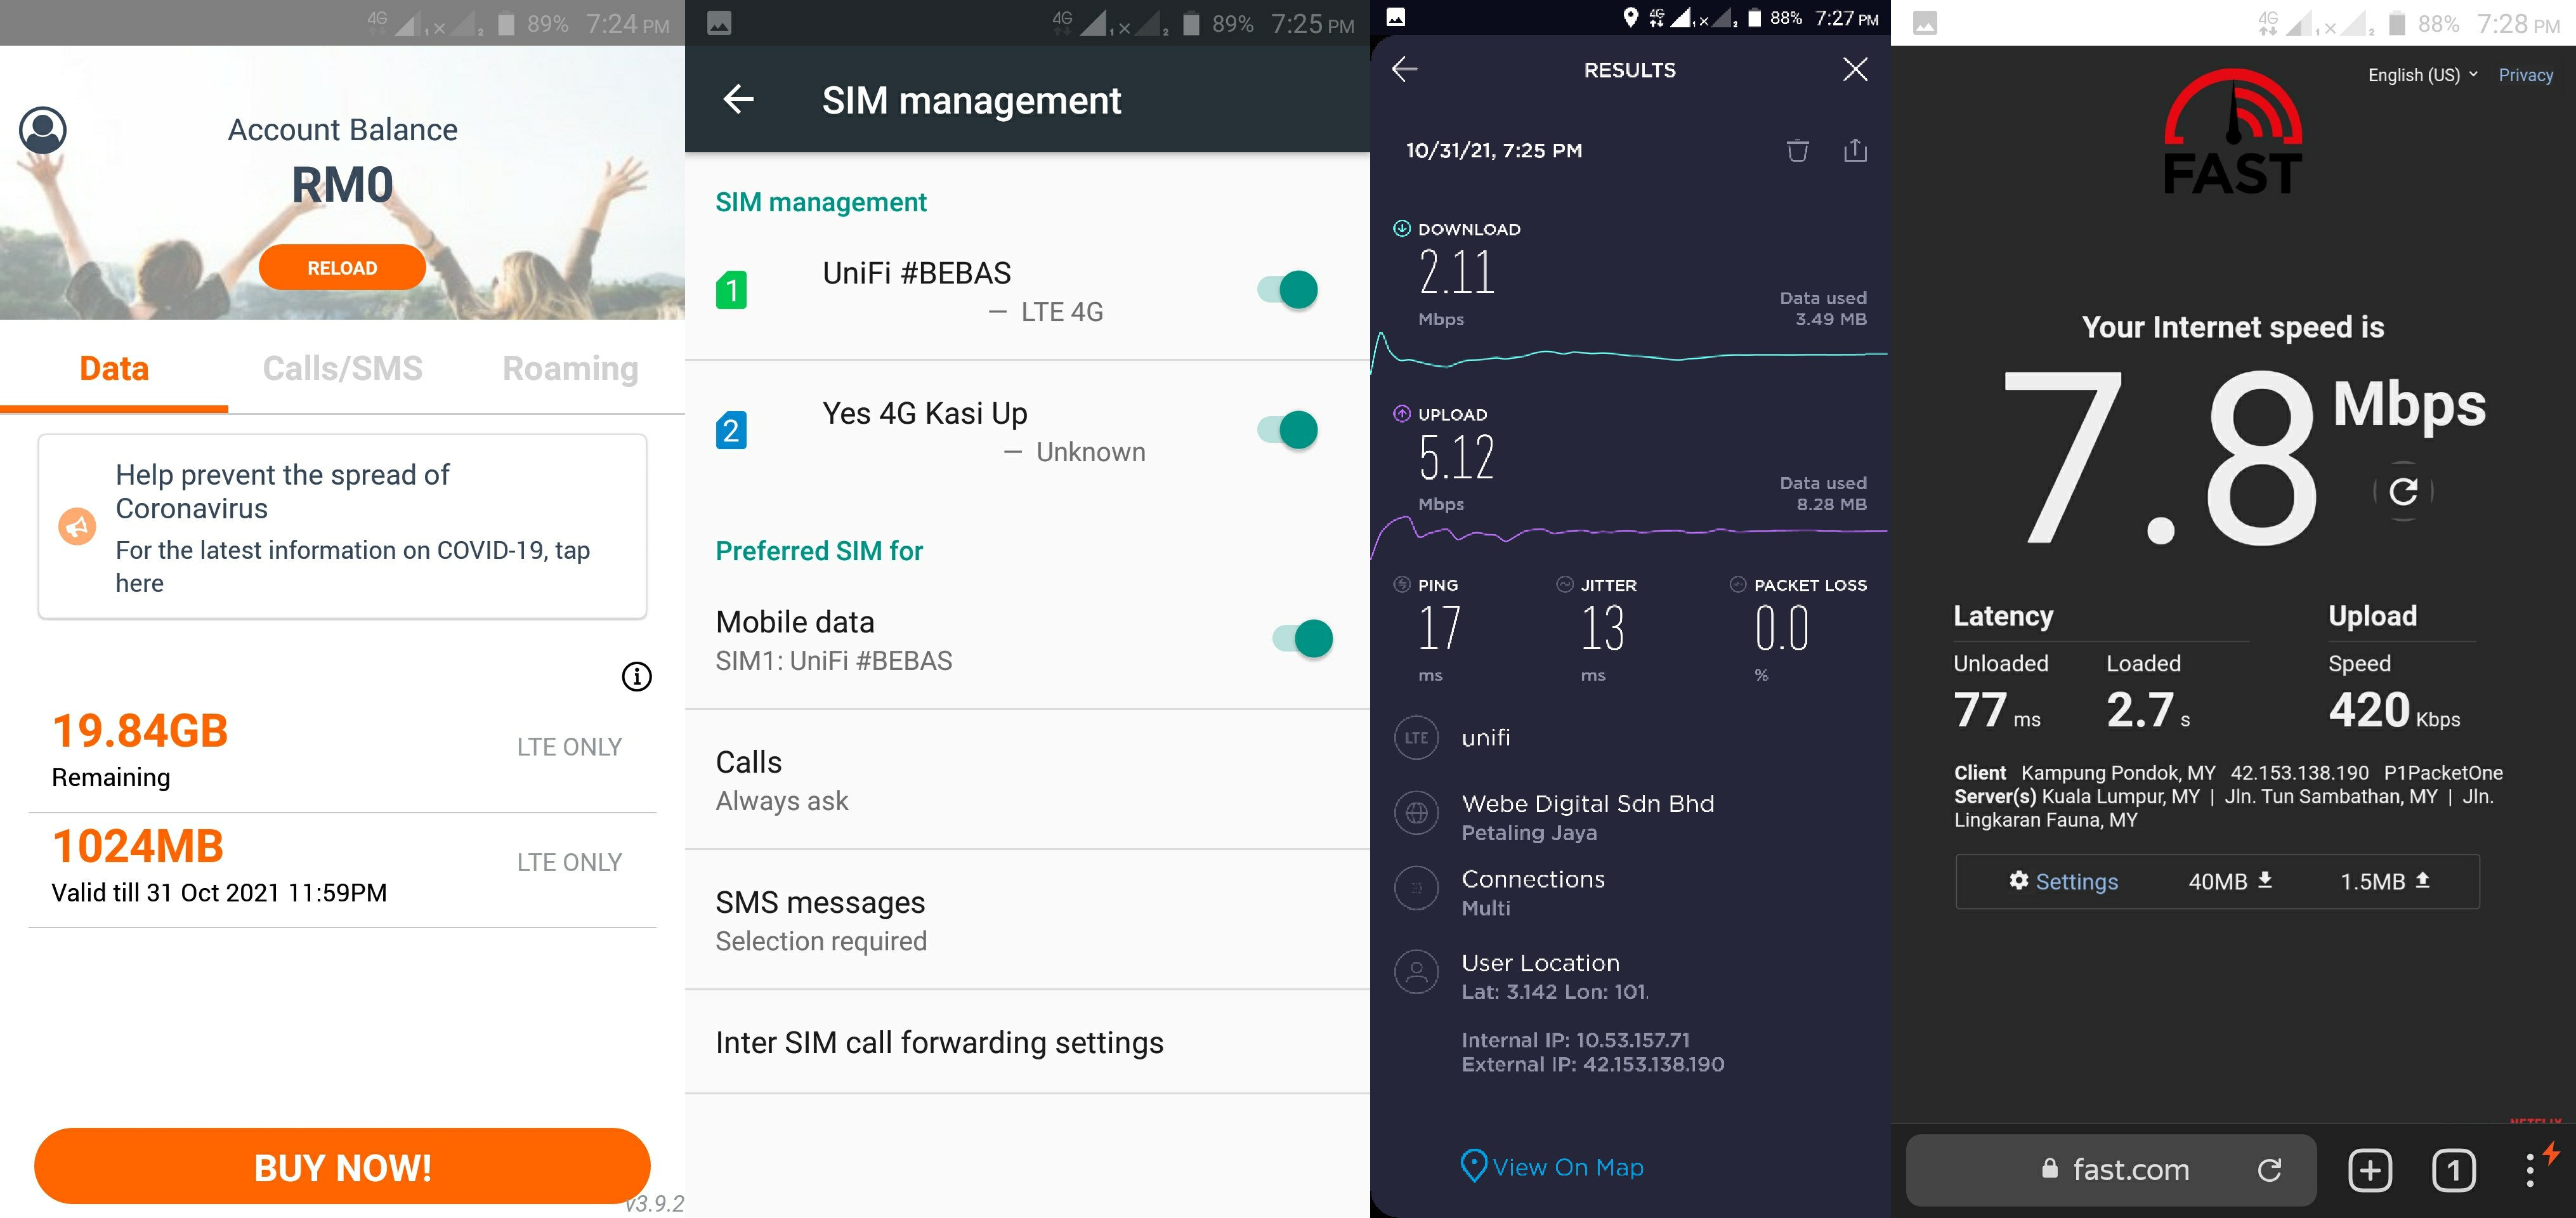Open the browser tab switcher

pyautogui.click(x=2453, y=1170)
